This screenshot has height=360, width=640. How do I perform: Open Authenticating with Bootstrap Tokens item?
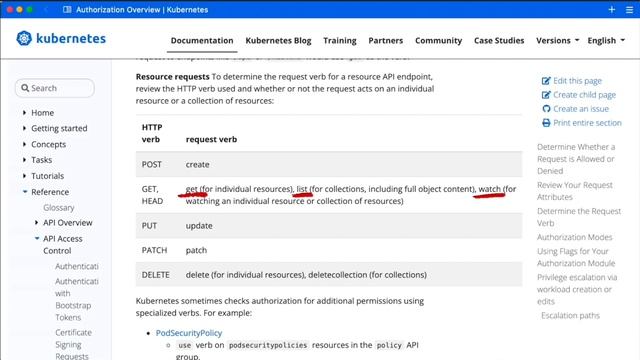click(x=77, y=299)
